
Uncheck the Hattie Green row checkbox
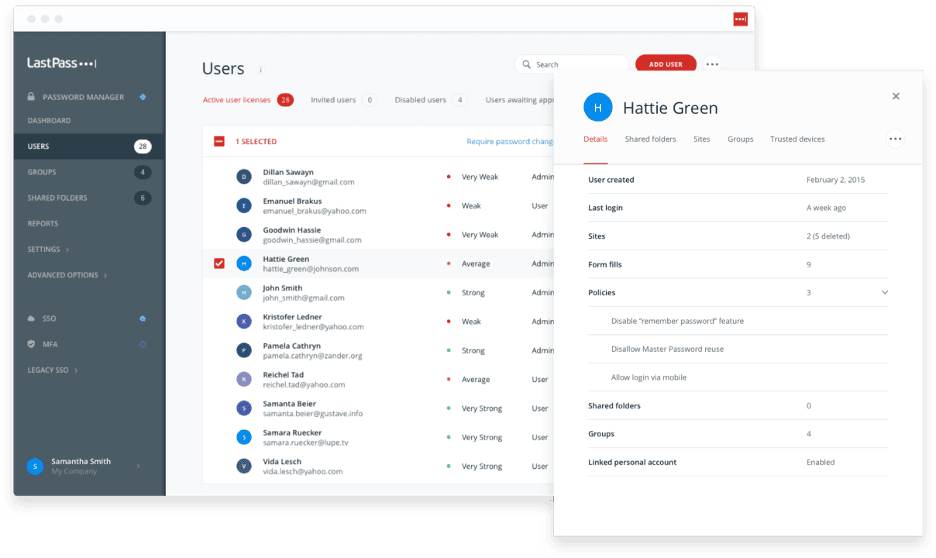pos(219,264)
